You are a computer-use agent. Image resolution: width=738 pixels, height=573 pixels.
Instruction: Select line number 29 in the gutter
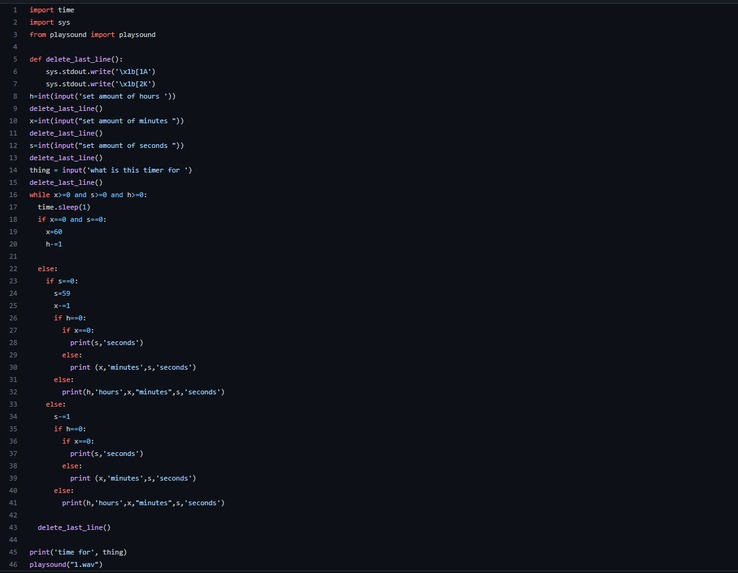13,355
